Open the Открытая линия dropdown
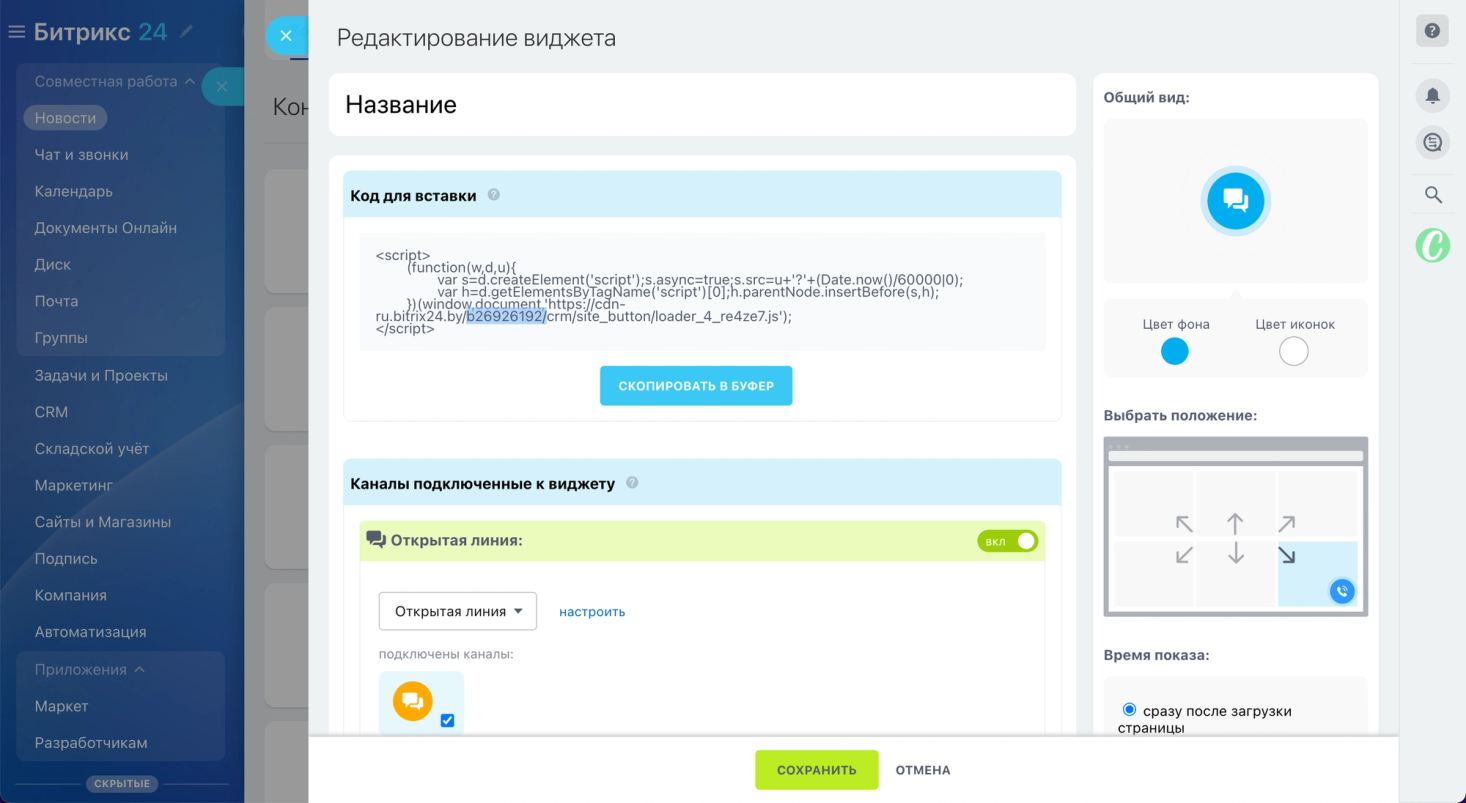 (x=457, y=611)
